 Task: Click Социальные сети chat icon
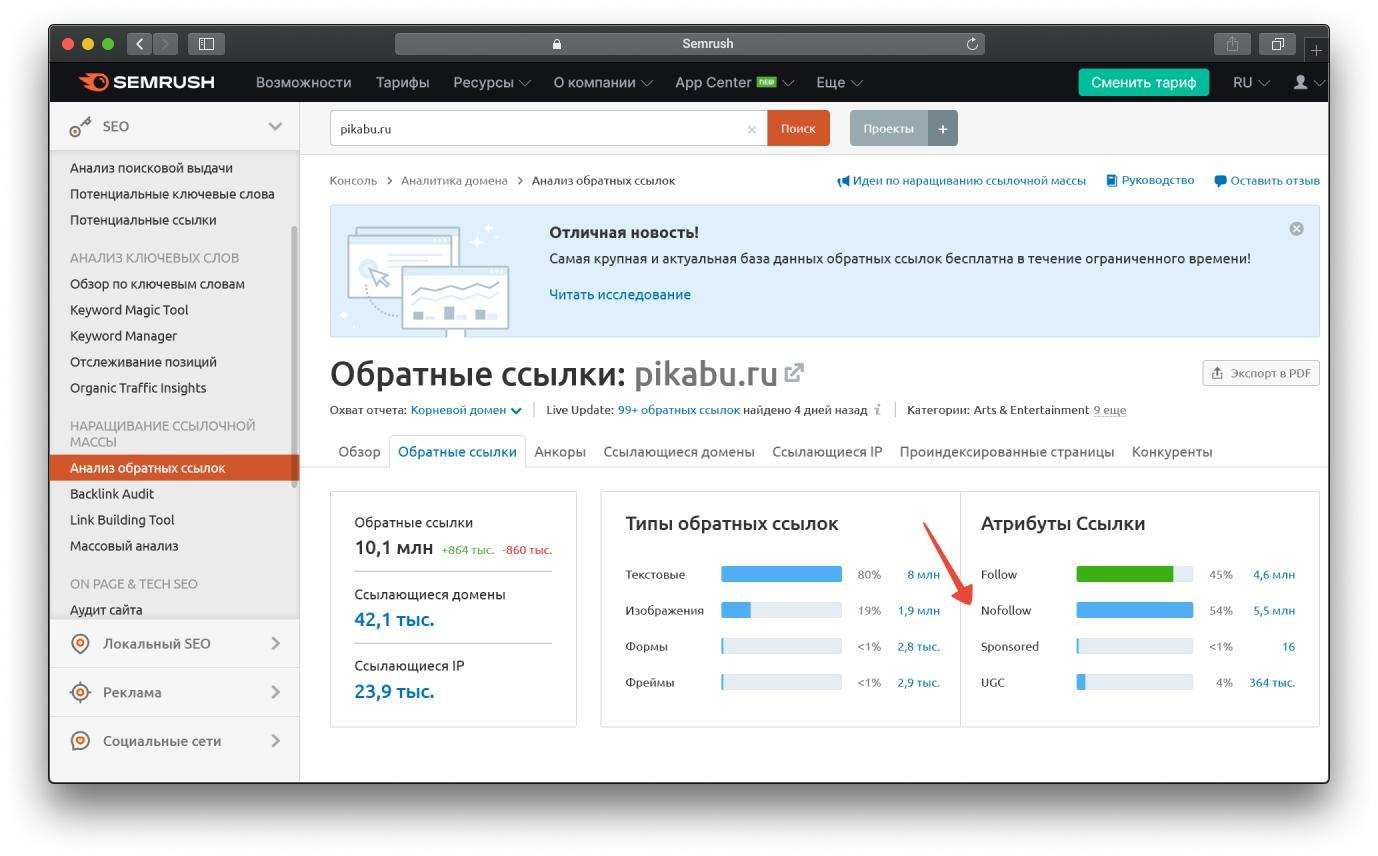coord(81,741)
